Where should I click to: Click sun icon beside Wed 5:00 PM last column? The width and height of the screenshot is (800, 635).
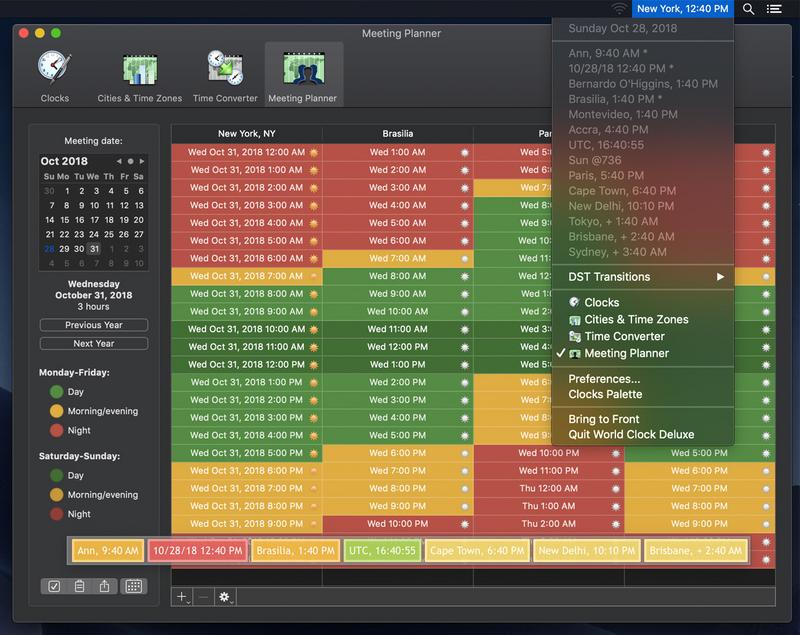click(x=766, y=453)
